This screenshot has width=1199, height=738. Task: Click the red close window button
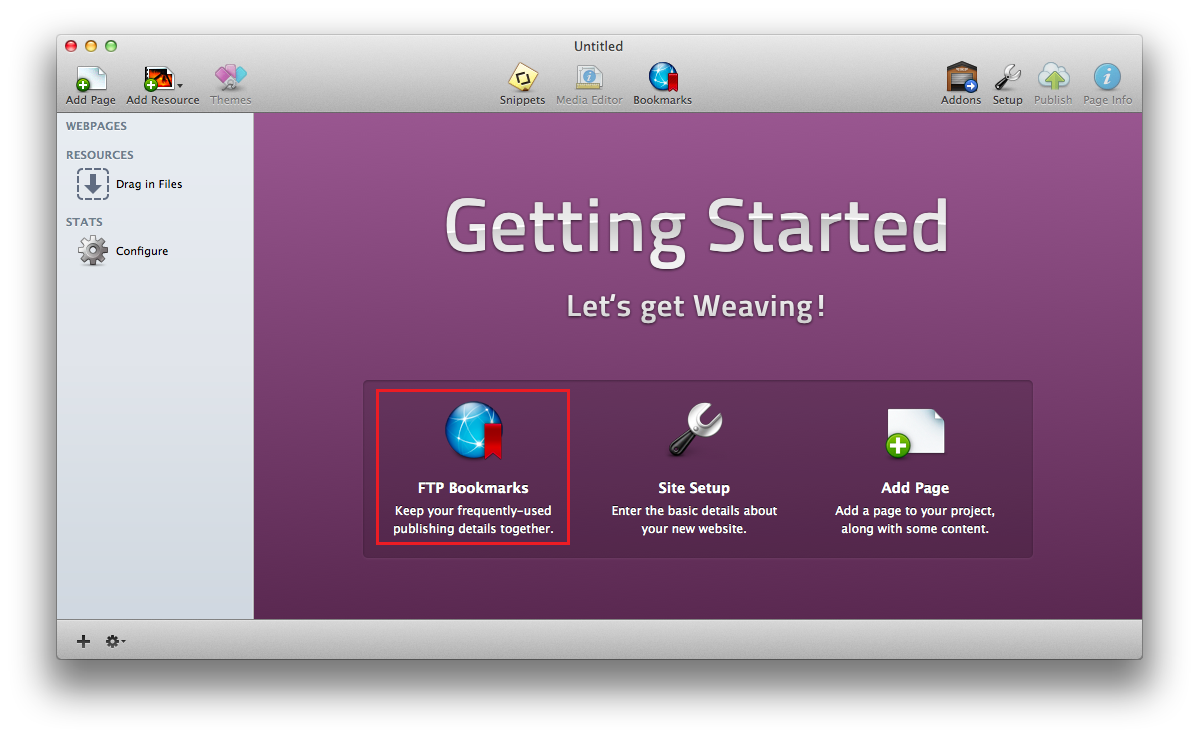point(71,46)
